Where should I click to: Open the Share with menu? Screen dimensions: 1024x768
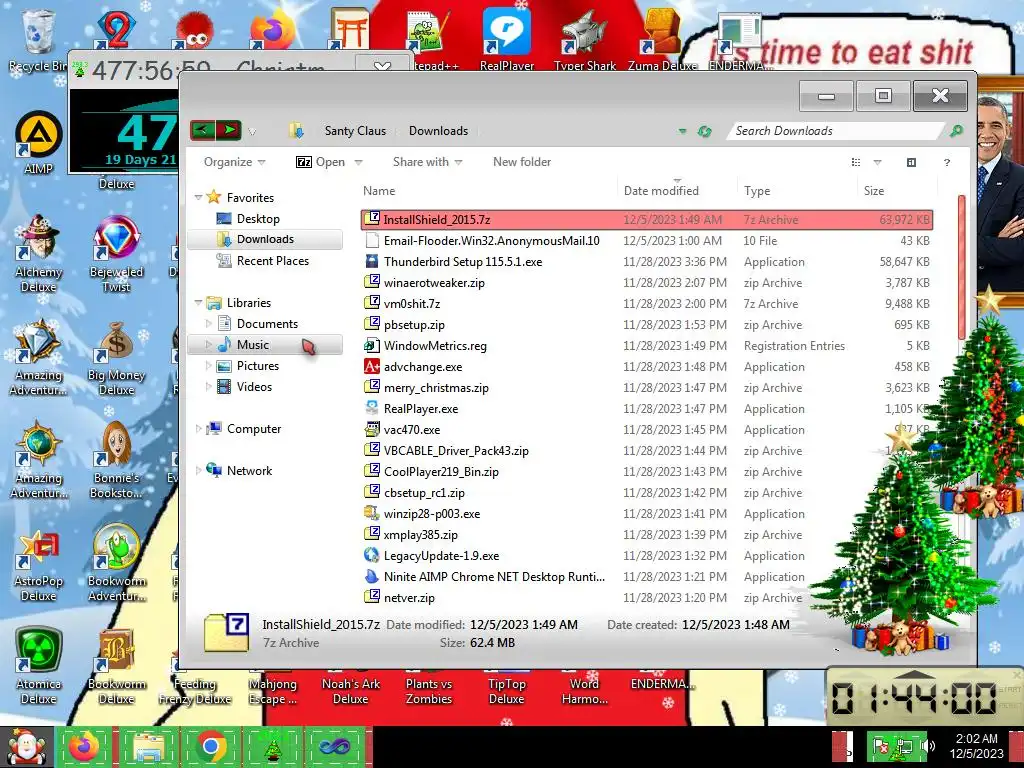click(427, 162)
